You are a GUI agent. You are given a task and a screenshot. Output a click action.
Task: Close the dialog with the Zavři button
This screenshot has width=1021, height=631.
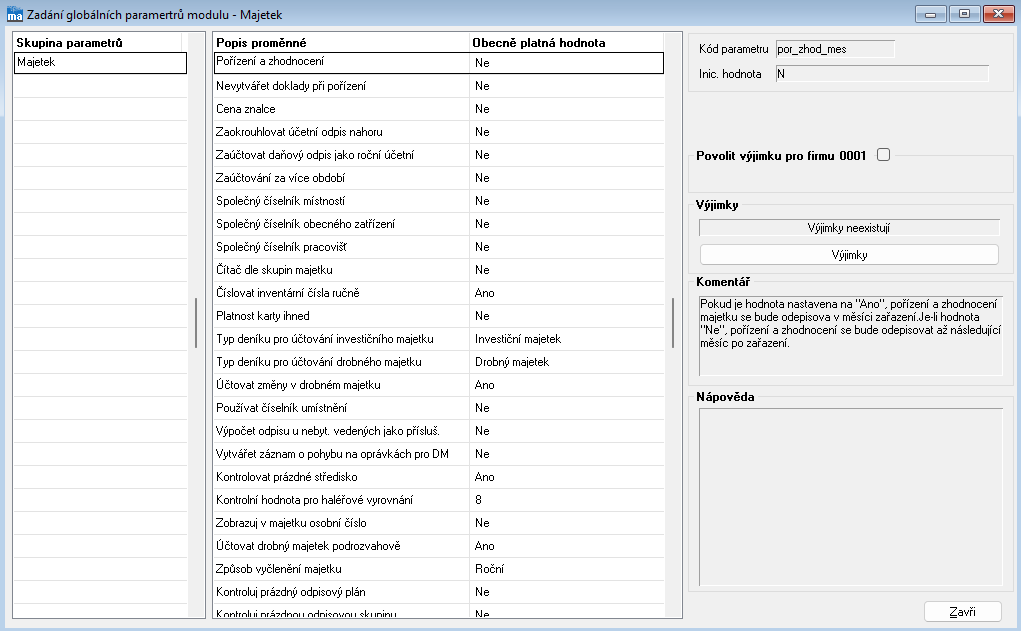(x=962, y=611)
